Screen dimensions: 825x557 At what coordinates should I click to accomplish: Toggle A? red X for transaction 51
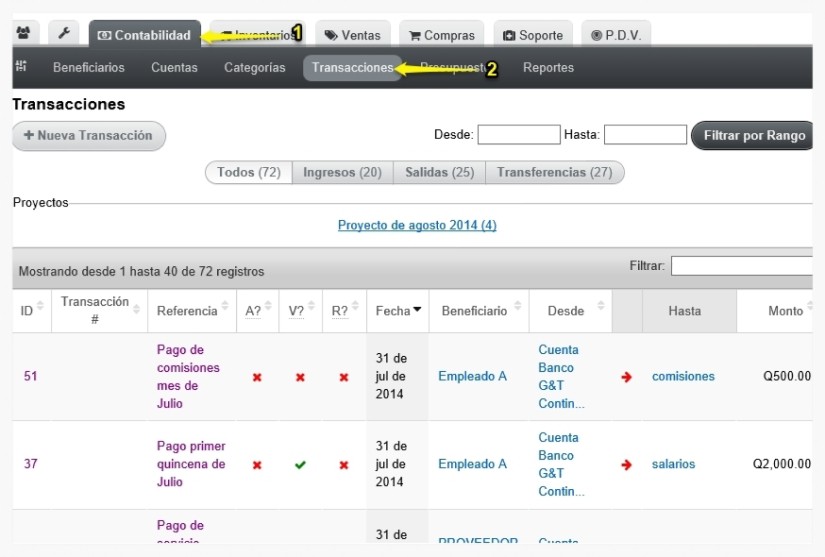click(257, 377)
